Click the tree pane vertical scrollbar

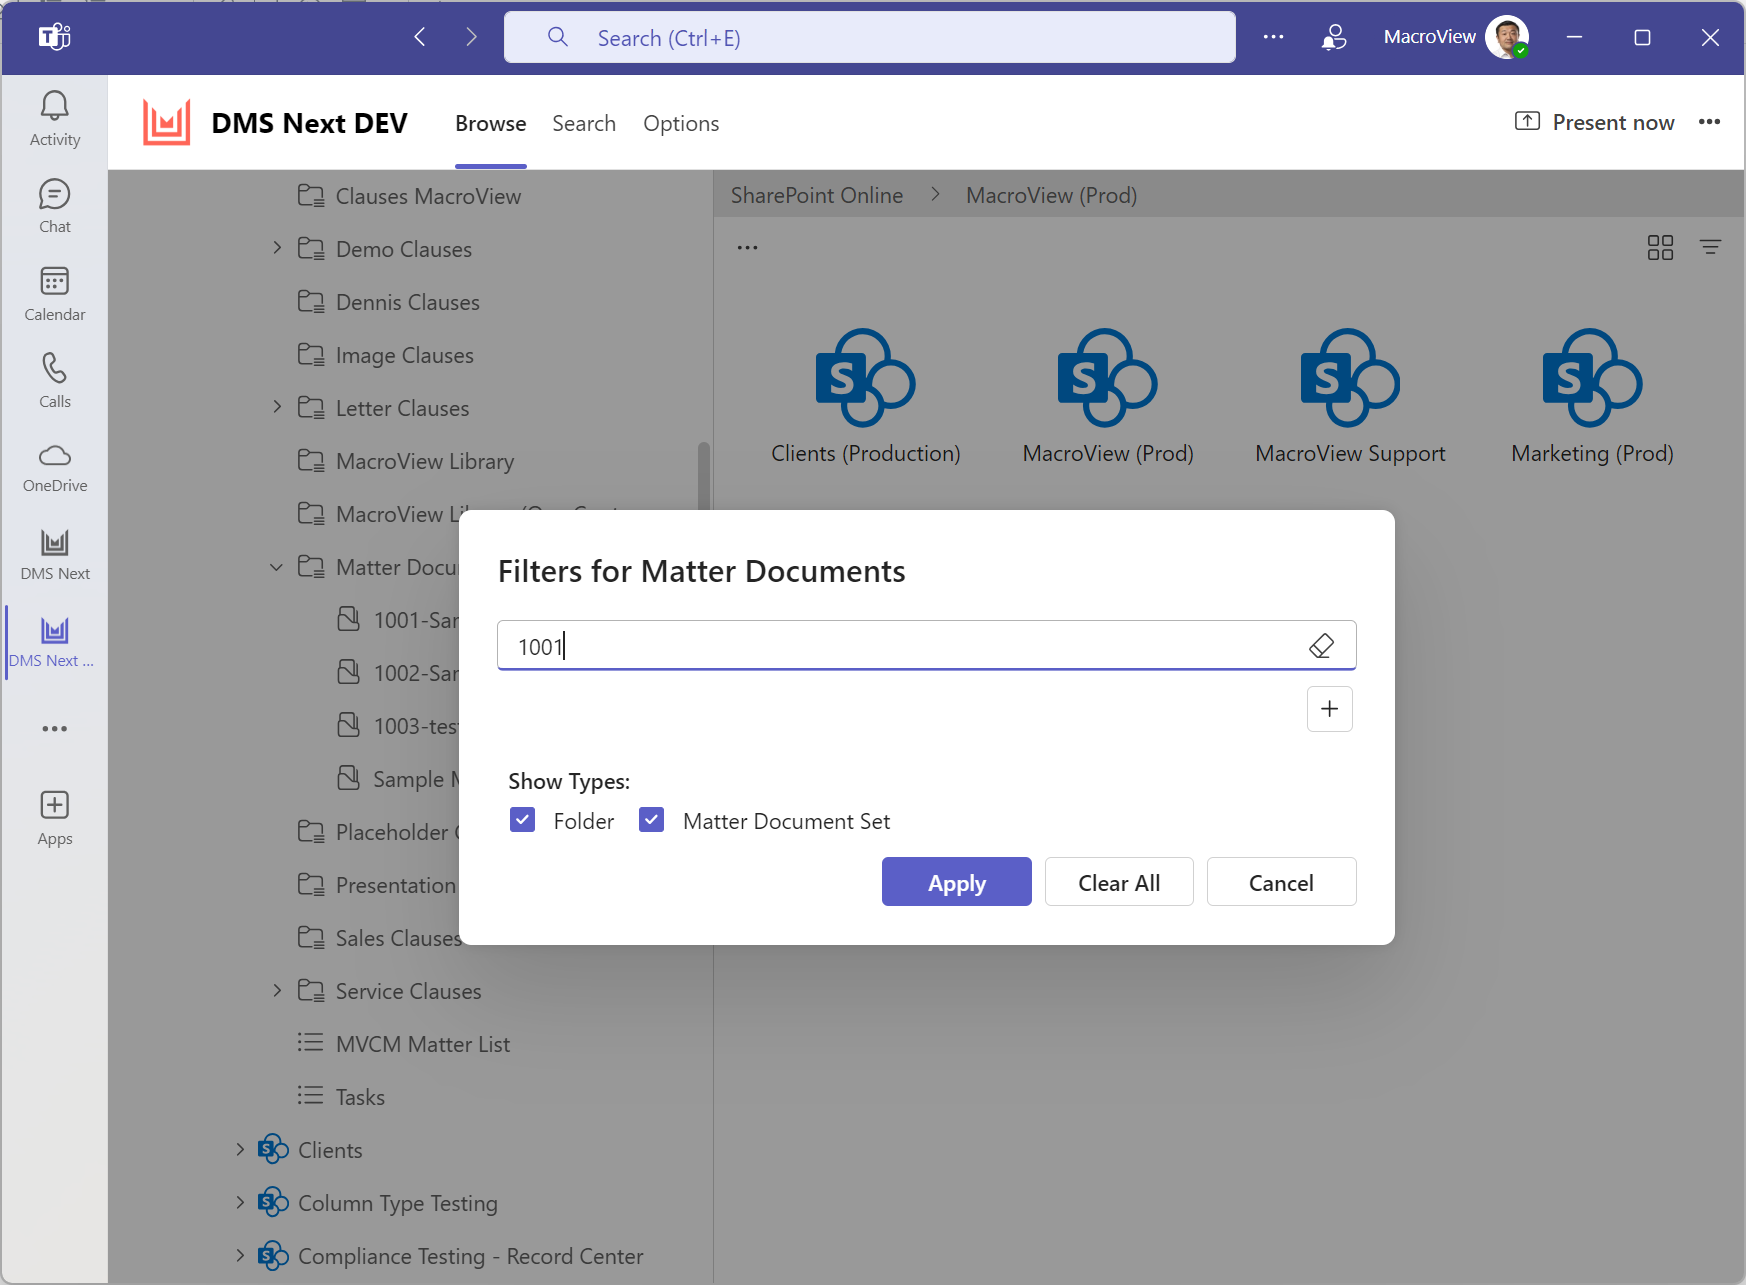703,478
